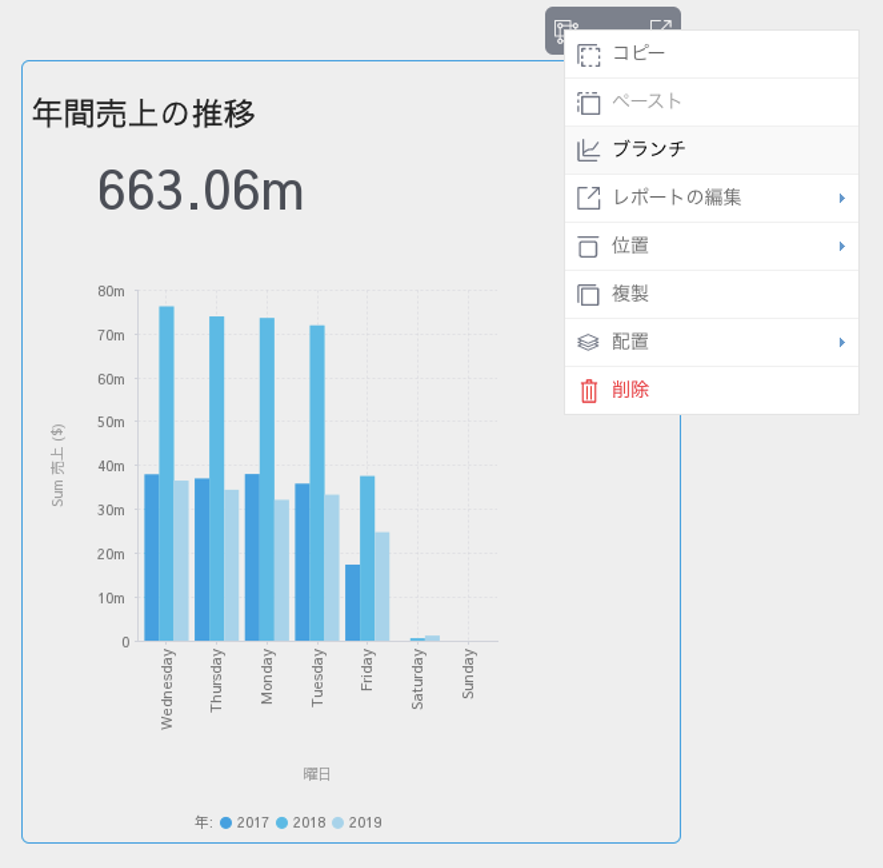
Task: Toggle 2019 series in chart legend
Action: click(x=356, y=822)
